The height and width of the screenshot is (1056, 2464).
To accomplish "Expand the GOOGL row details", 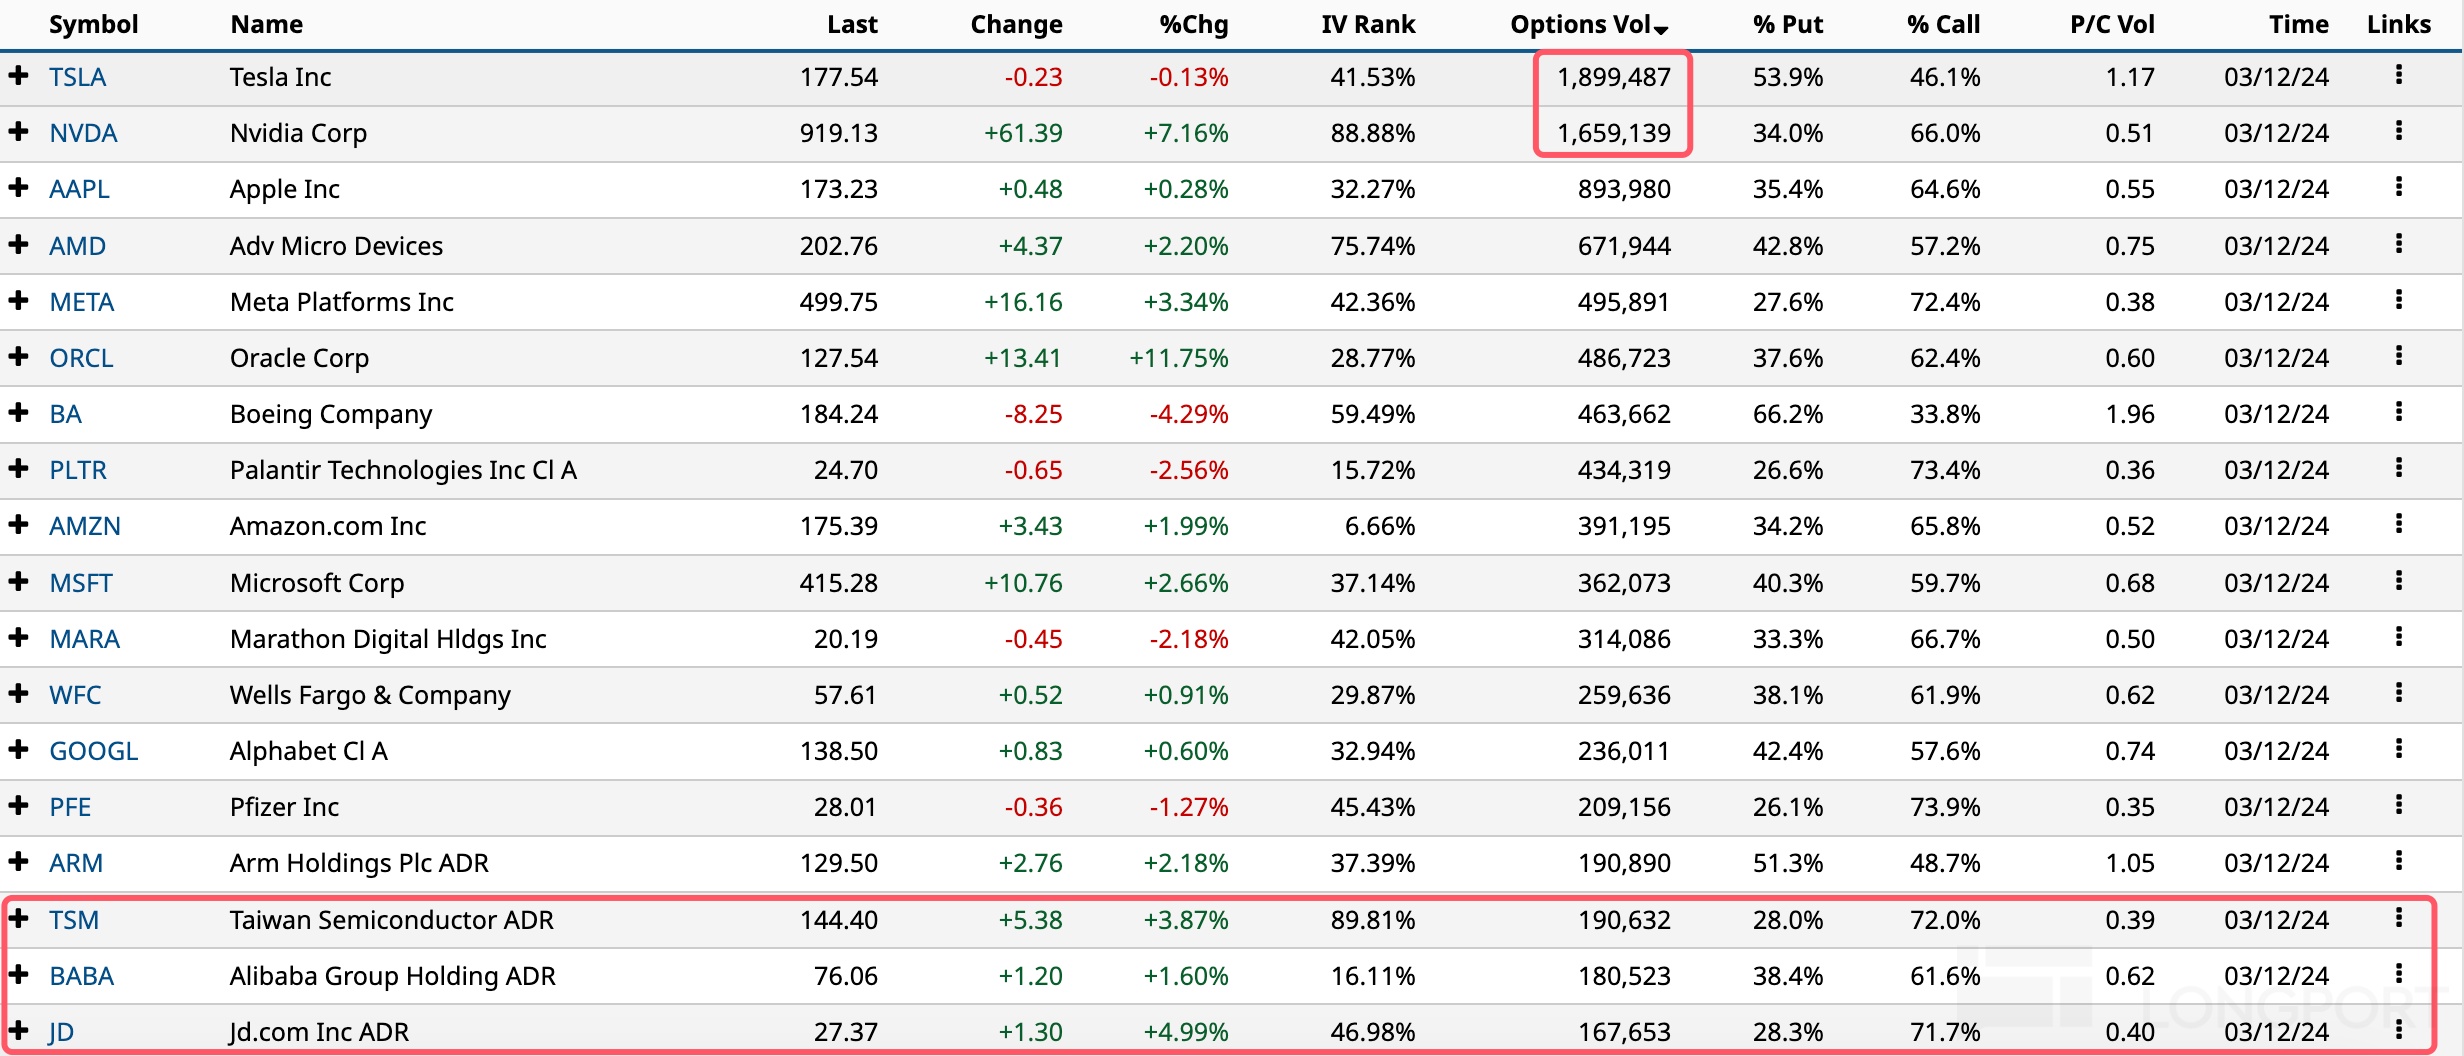I will pyautogui.click(x=18, y=749).
